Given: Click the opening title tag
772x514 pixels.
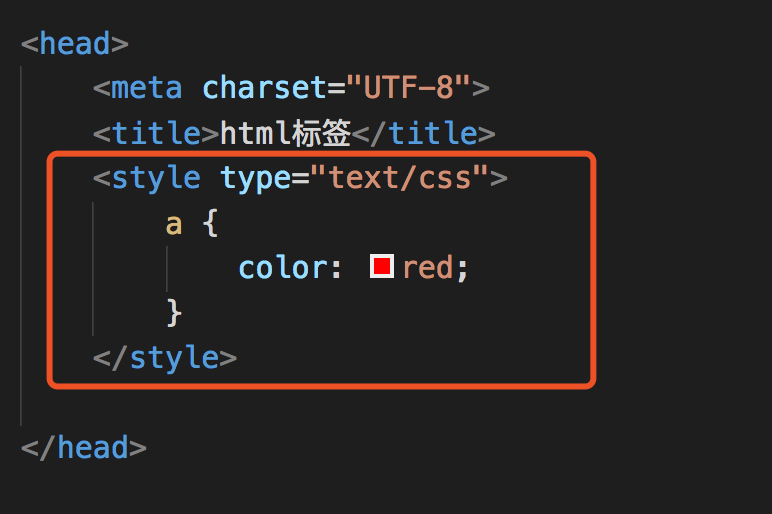Looking at the screenshot, I should pos(156,133).
